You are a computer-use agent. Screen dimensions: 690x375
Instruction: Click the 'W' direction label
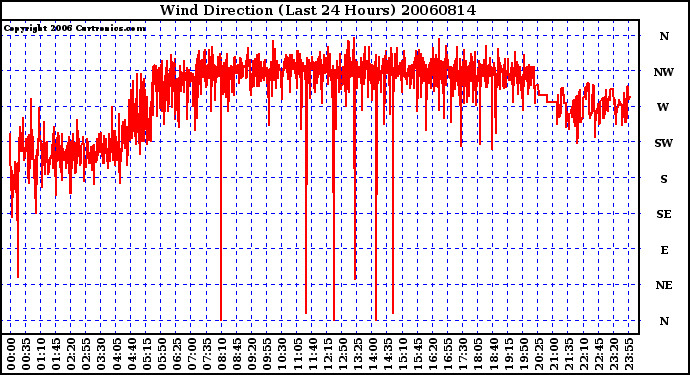click(x=663, y=107)
